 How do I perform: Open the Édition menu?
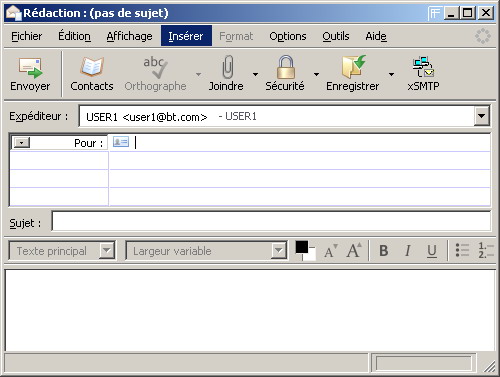tap(74, 36)
